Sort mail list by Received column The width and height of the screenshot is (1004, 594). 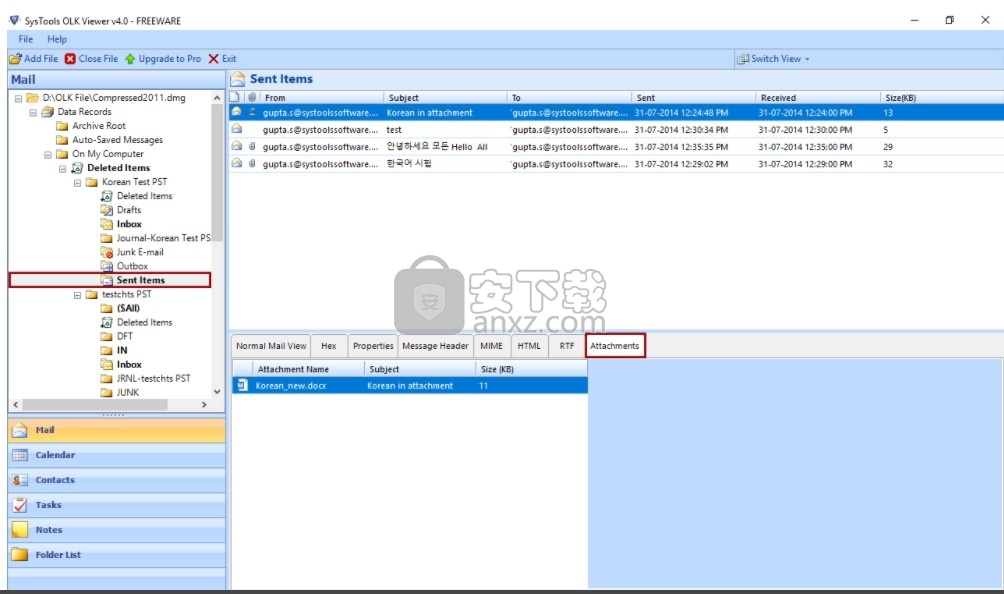pyautogui.click(x=818, y=98)
